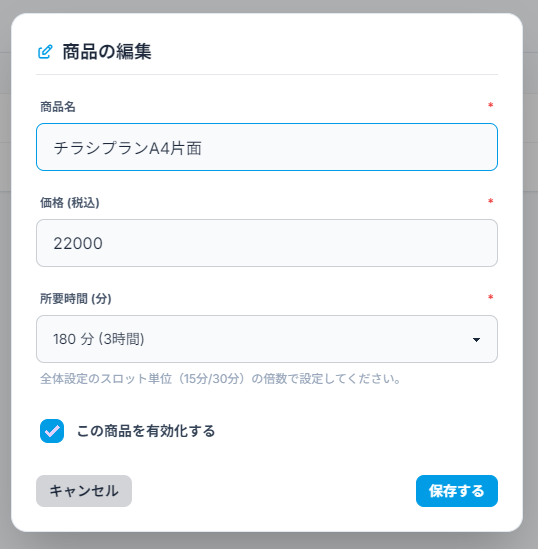538x549 pixels.
Task: Click the red required asterisk for 所要時間 (分)
Action: [490, 297]
